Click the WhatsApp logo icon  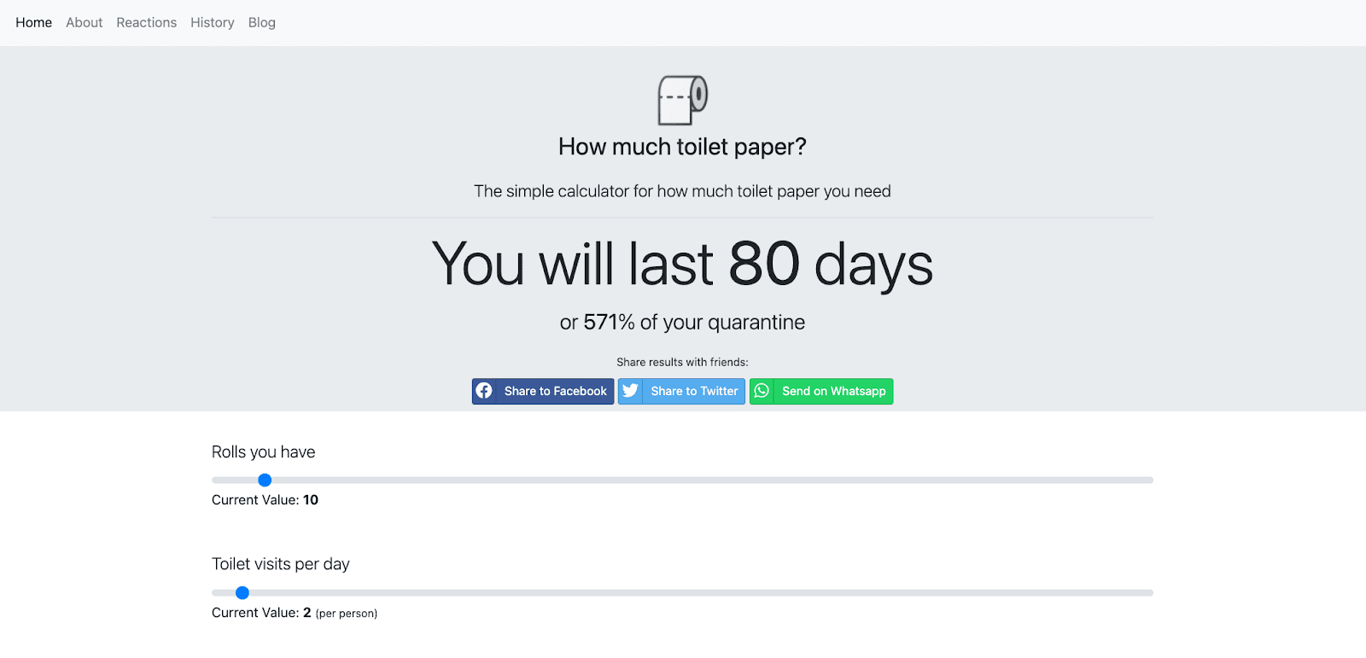pos(762,391)
